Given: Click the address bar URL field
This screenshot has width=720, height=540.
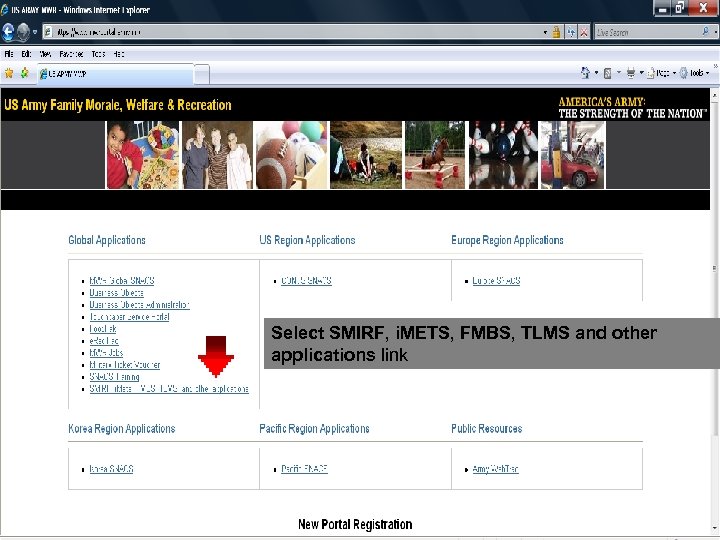Looking at the screenshot, I should pos(292,32).
